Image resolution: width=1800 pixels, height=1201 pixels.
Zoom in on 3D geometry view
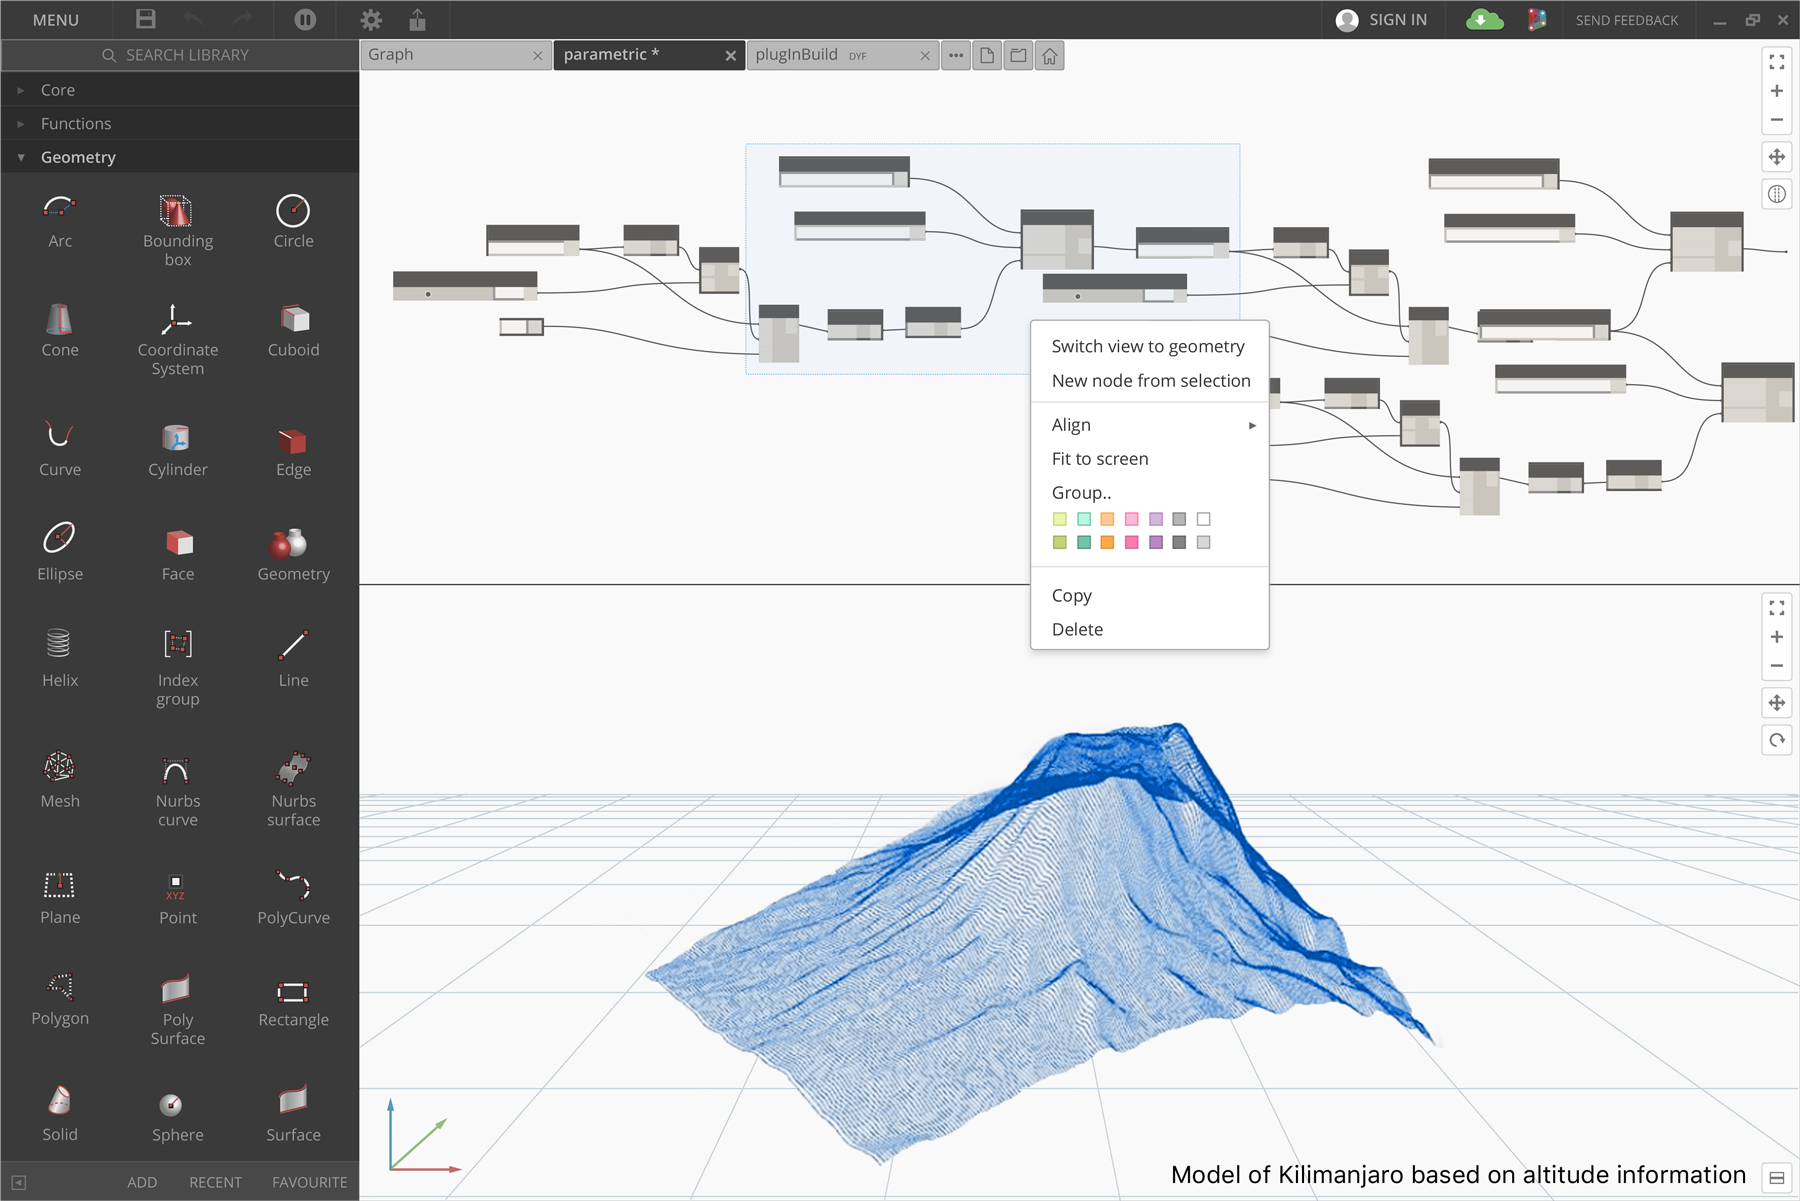point(1776,637)
